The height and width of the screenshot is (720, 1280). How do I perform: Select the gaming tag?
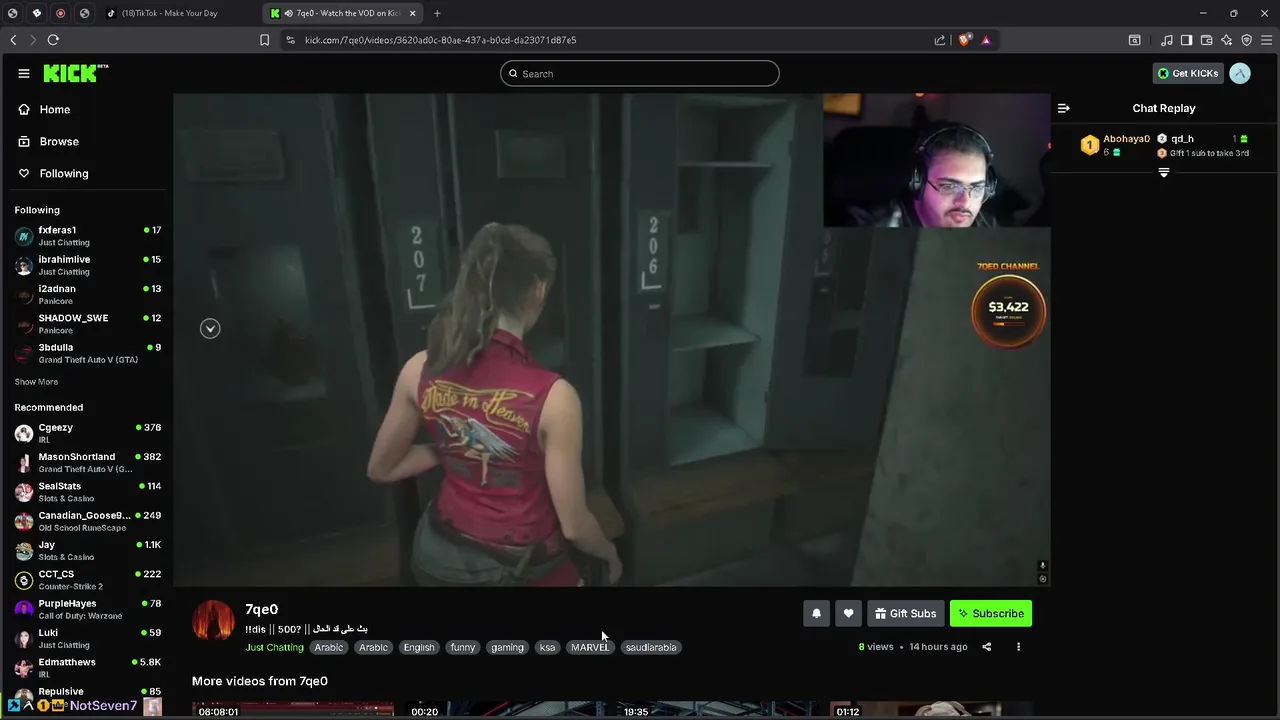click(507, 647)
